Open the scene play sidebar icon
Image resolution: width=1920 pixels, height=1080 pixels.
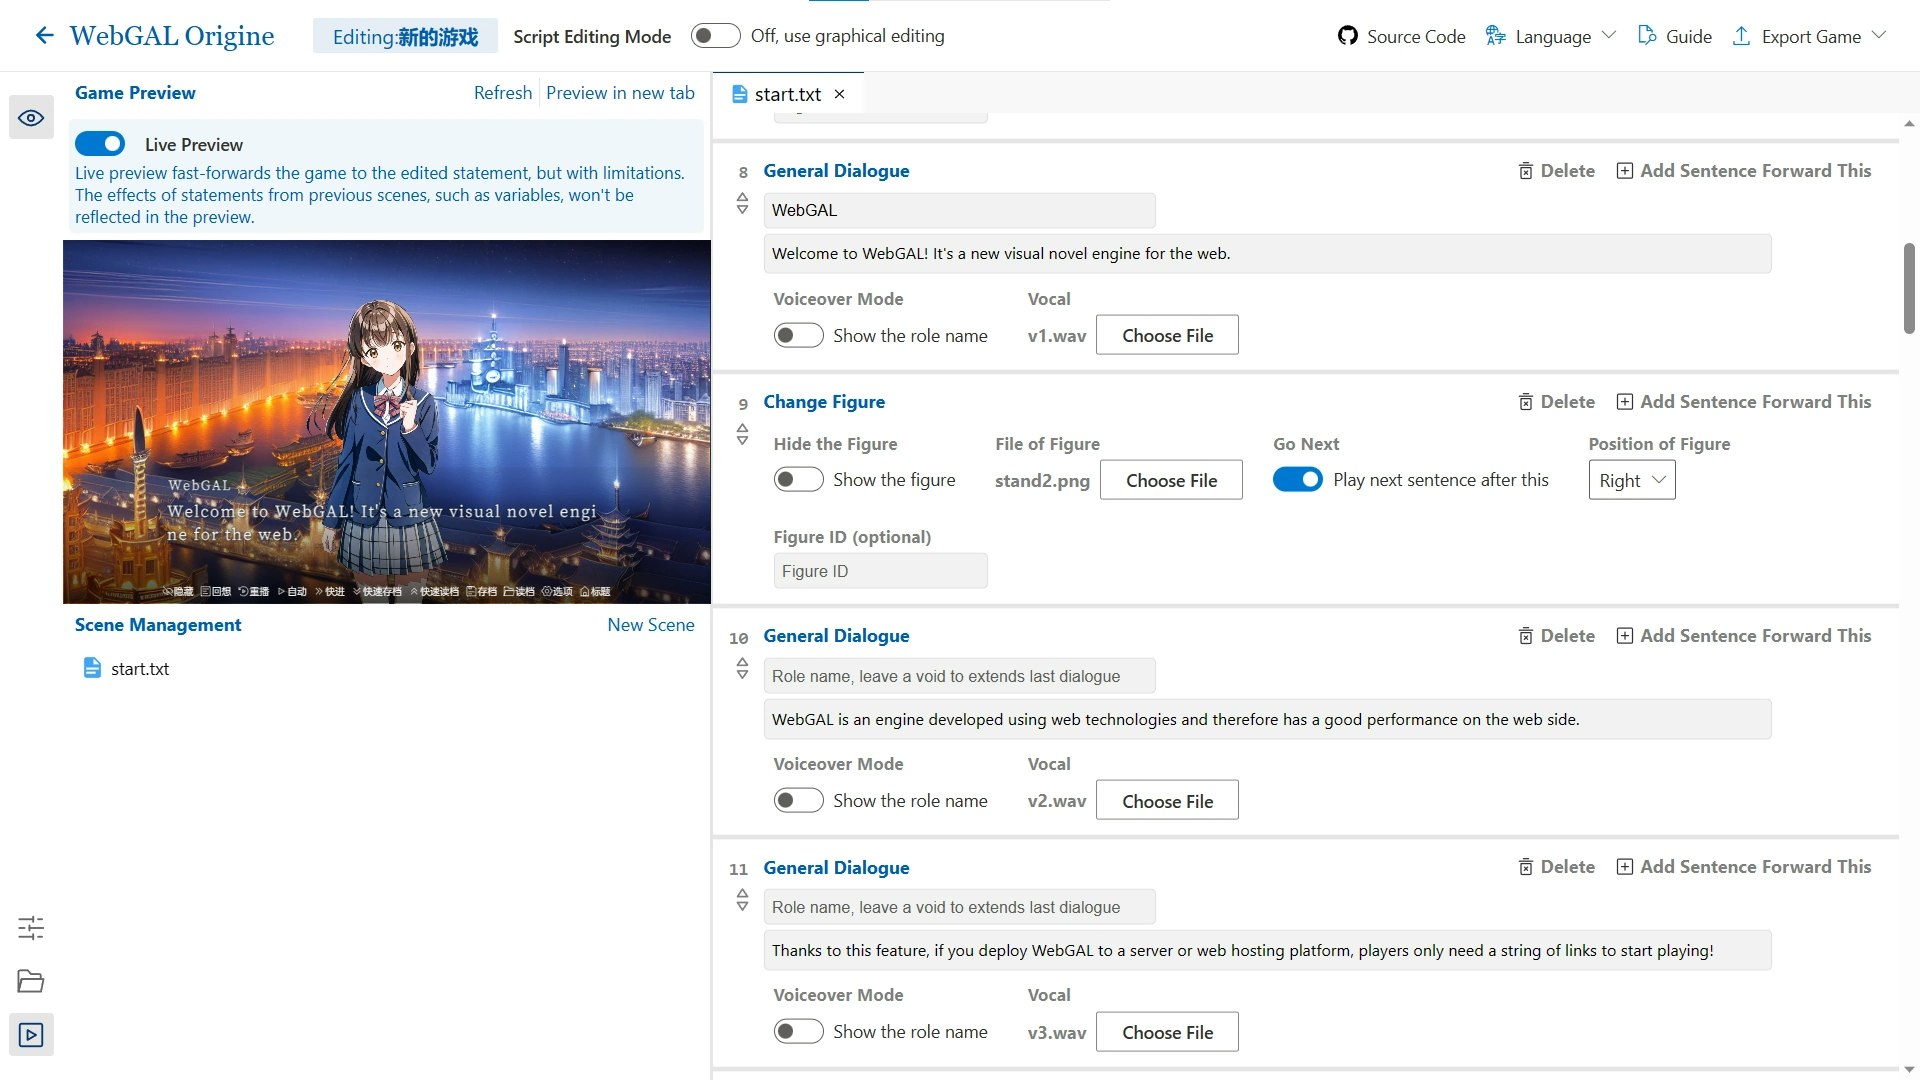tap(31, 1035)
